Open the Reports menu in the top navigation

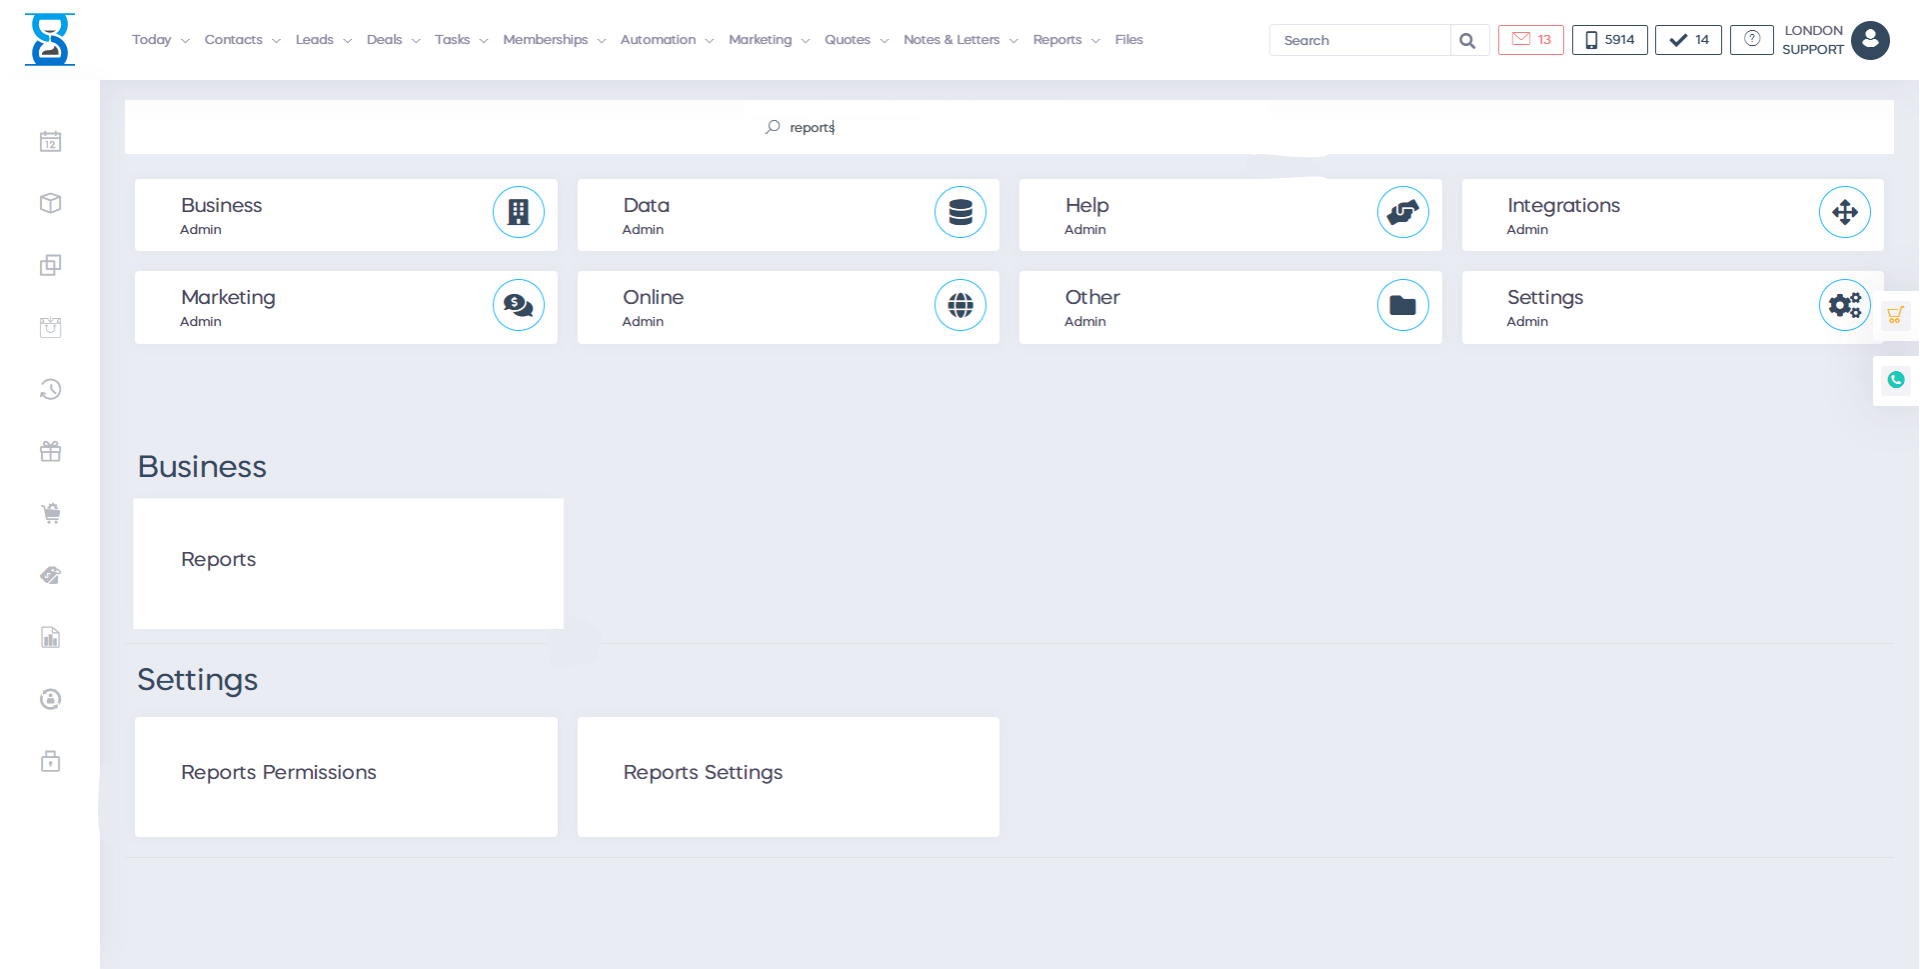point(1065,40)
